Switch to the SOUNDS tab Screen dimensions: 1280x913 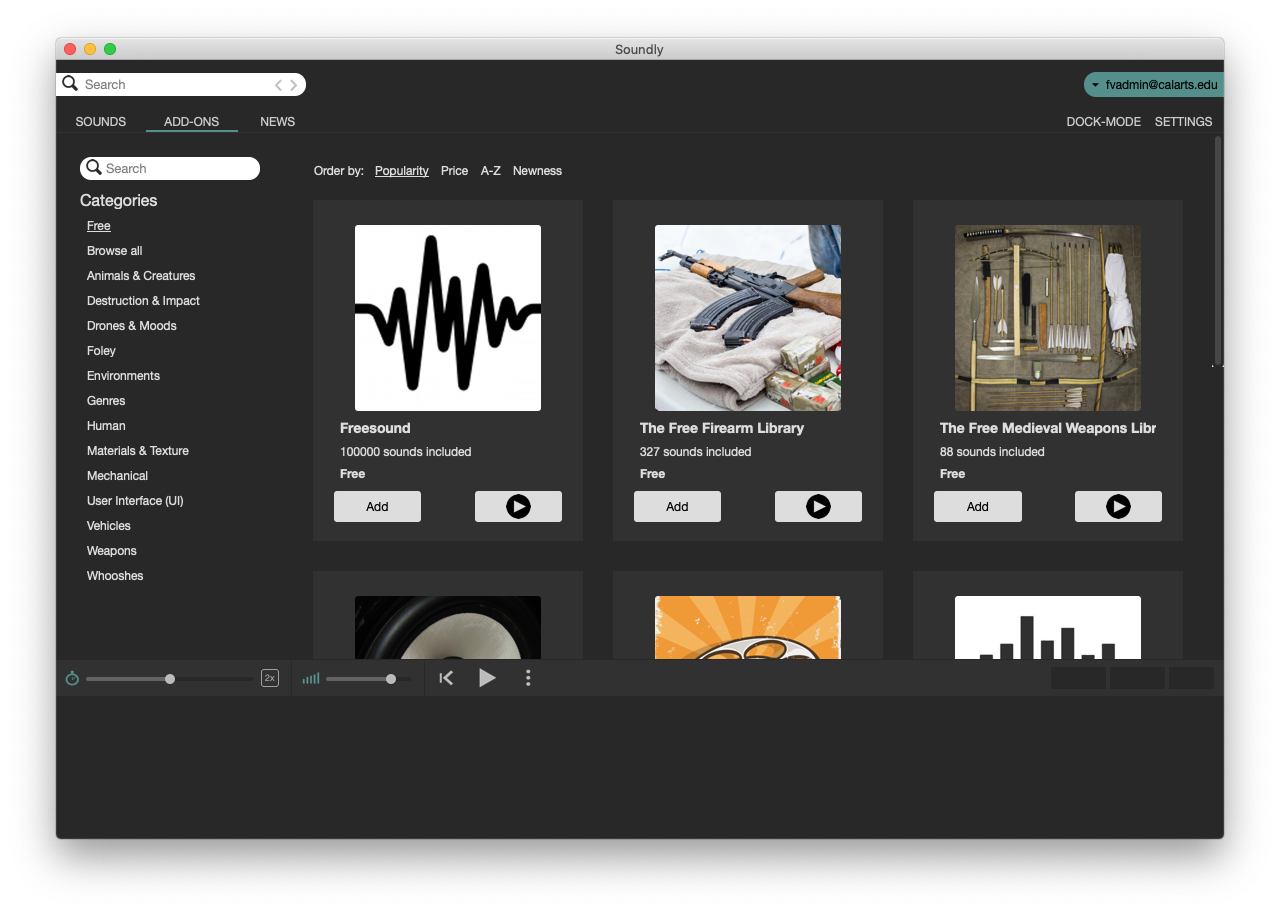tap(101, 121)
